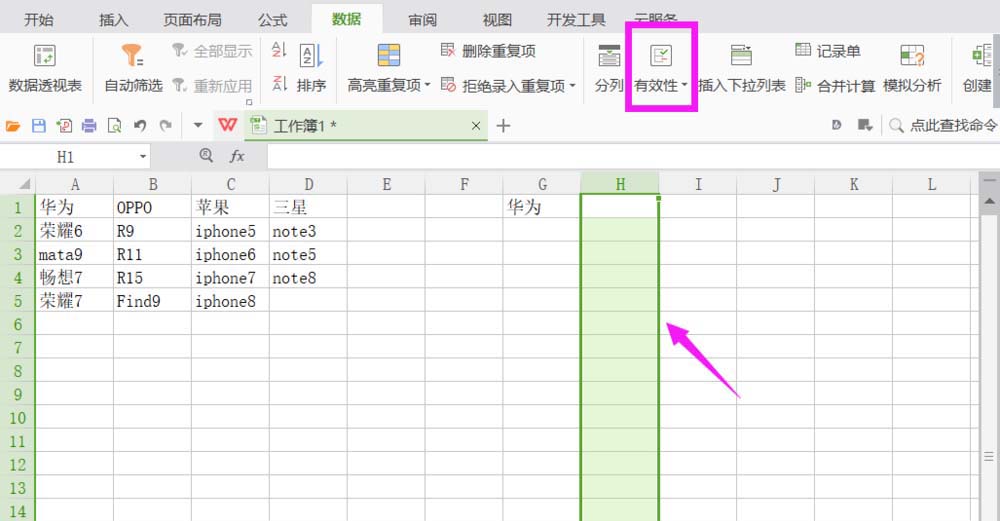Add a new document tab with plus
The width and height of the screenshot is (1000, 521).
tap(503, 126)
